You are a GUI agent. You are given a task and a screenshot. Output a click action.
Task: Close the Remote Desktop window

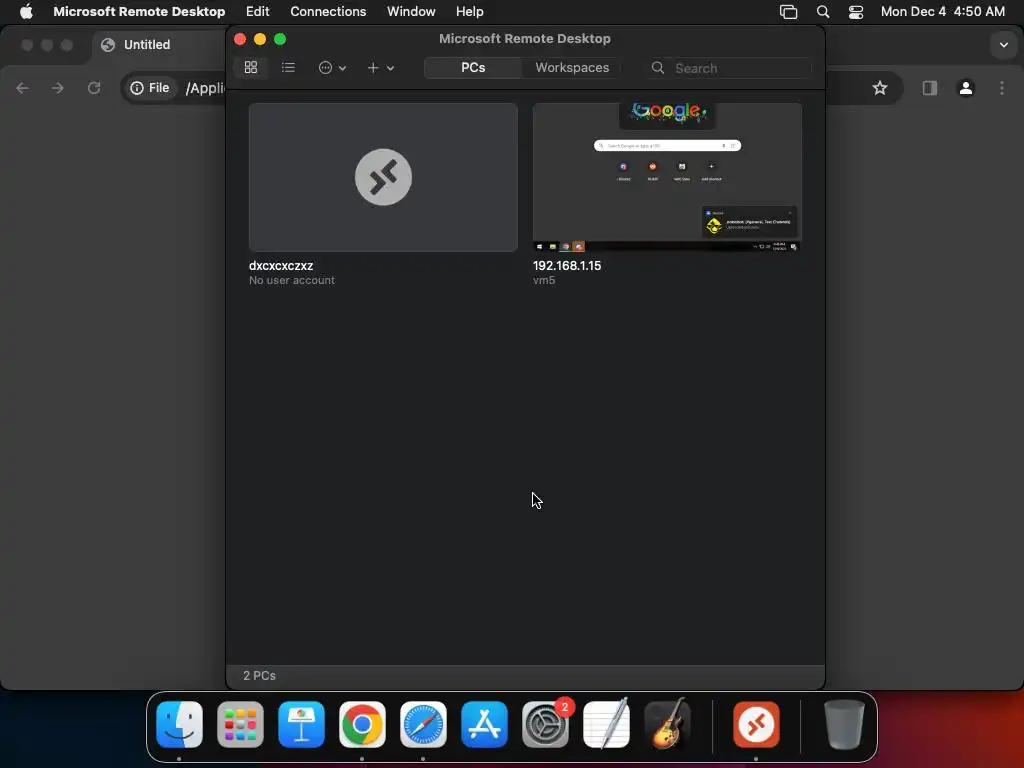pos(240,39)
